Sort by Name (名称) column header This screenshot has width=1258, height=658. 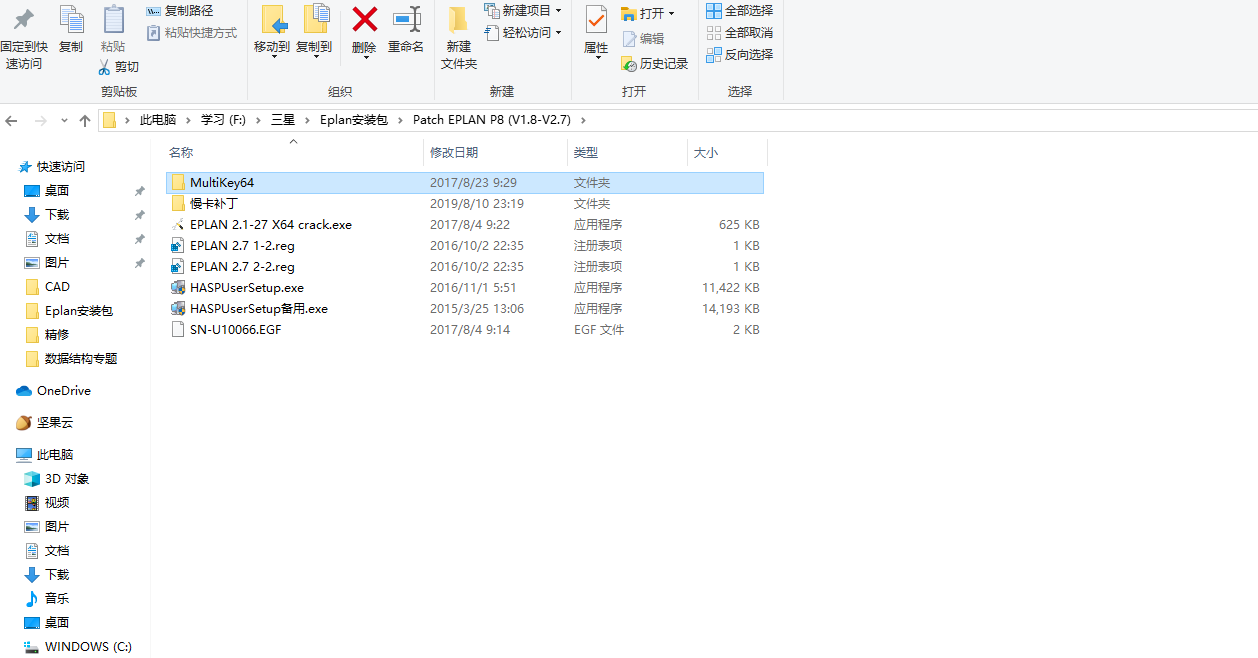point(181,153)
